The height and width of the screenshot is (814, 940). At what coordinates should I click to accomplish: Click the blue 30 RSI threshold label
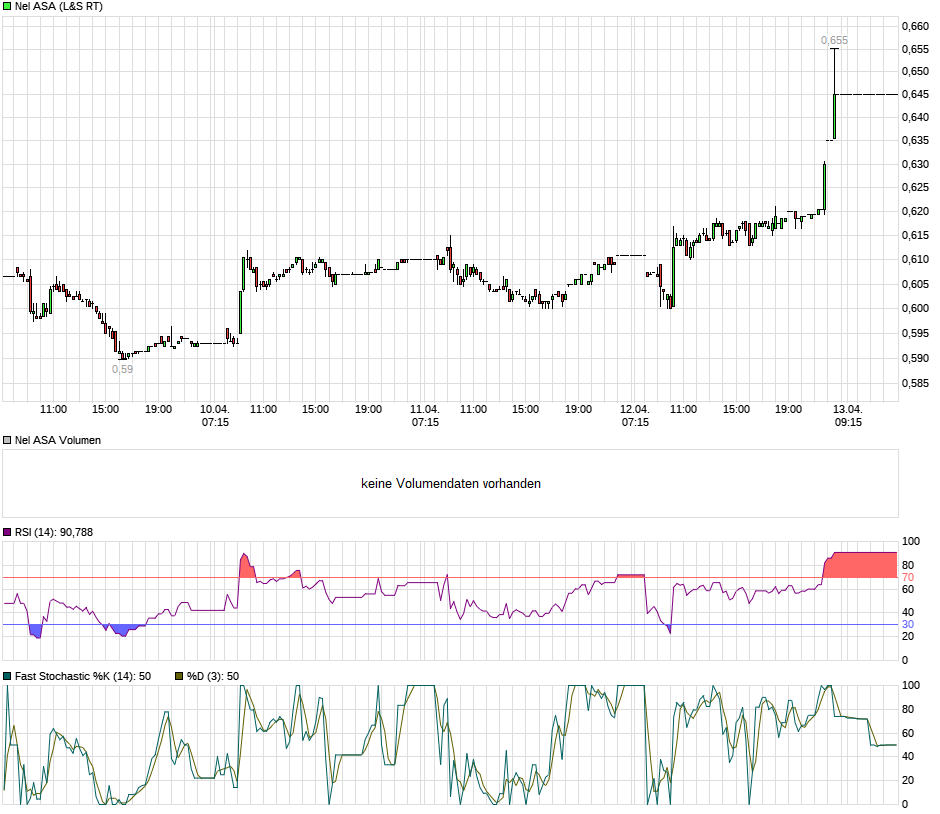click(x=908, y=625)
